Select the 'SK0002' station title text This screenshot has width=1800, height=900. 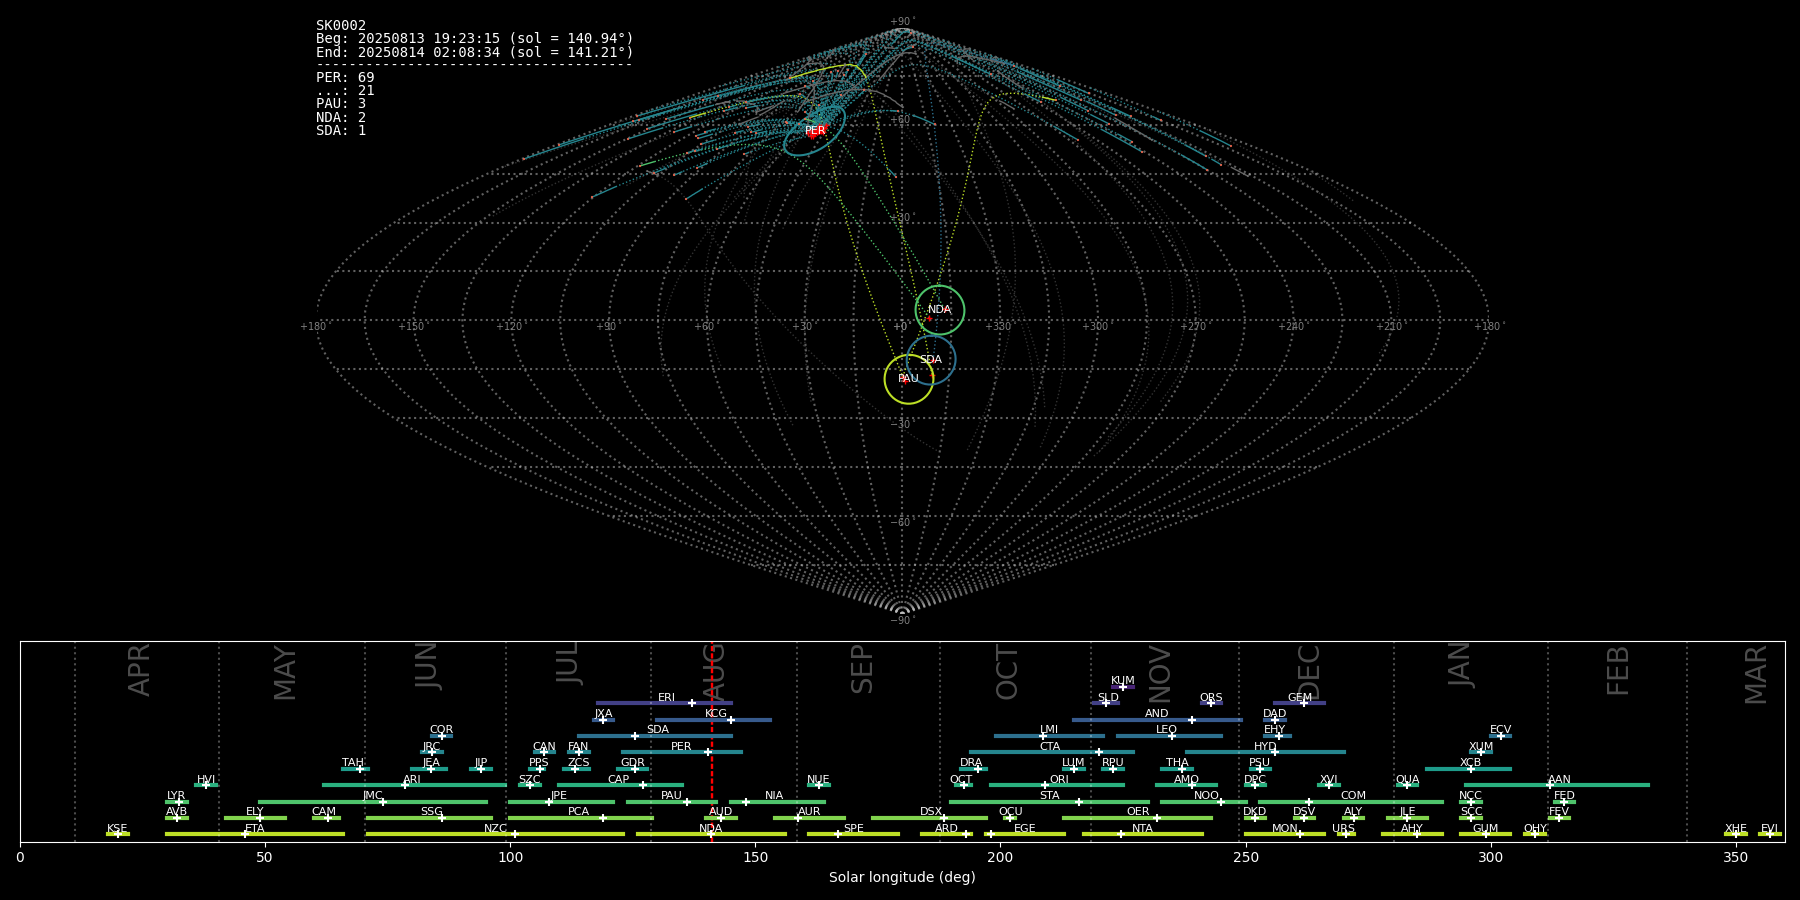341,25
